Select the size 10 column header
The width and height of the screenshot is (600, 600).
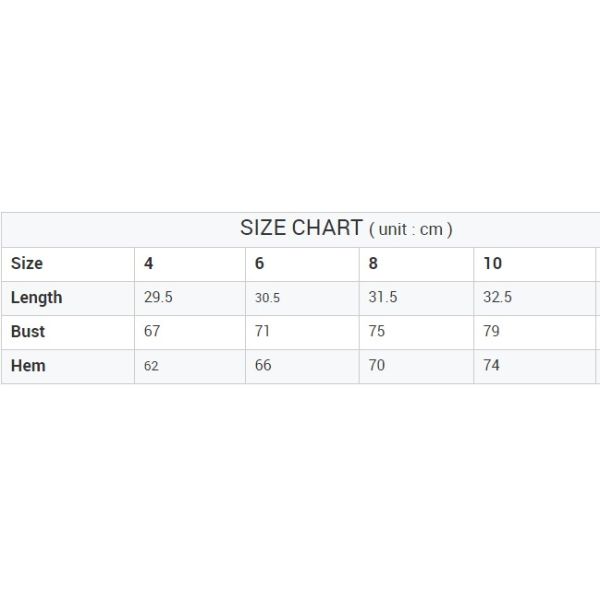click(492, 263)
